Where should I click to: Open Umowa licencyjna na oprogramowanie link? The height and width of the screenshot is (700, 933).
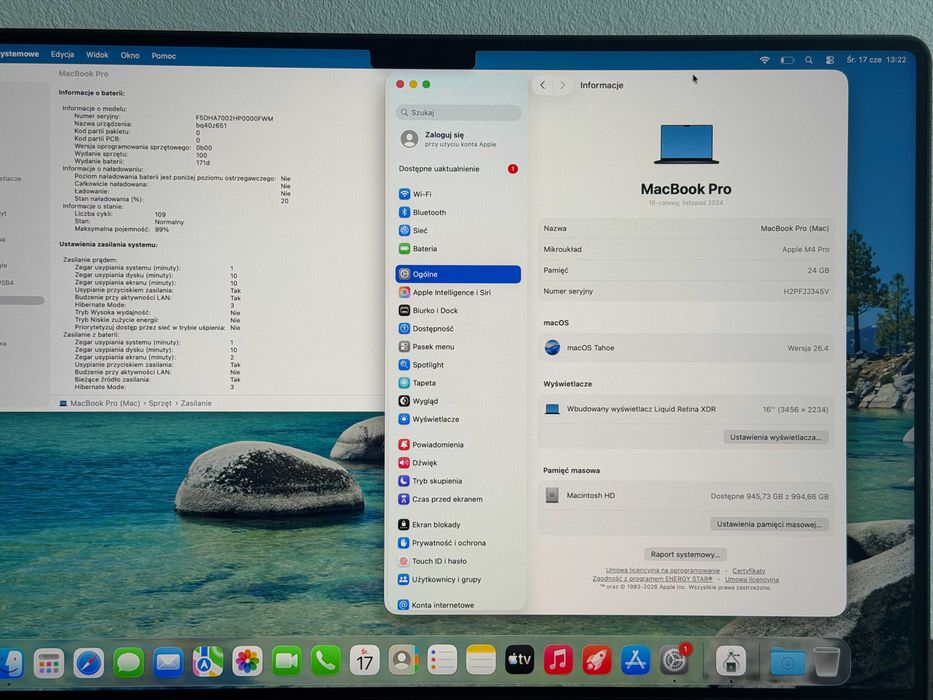pos(662,570)
